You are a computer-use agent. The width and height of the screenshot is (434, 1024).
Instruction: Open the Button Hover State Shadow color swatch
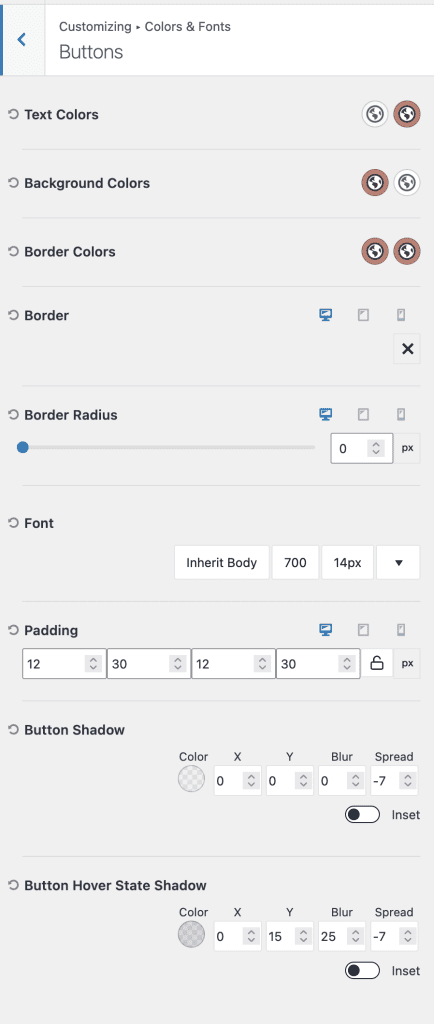[x=191, y=935]
